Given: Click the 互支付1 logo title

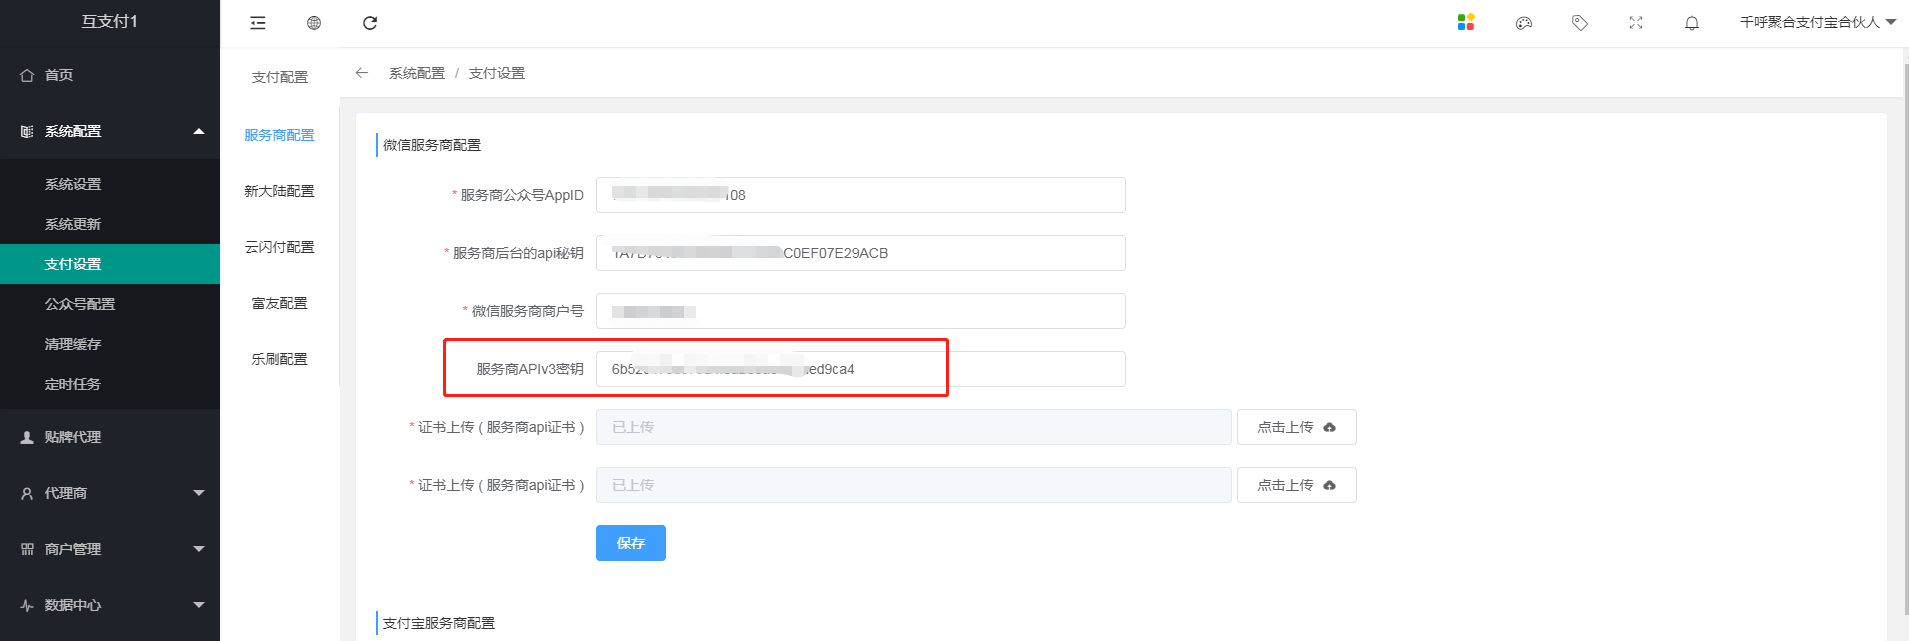Looking at the screenshot, I should point(110,21).
